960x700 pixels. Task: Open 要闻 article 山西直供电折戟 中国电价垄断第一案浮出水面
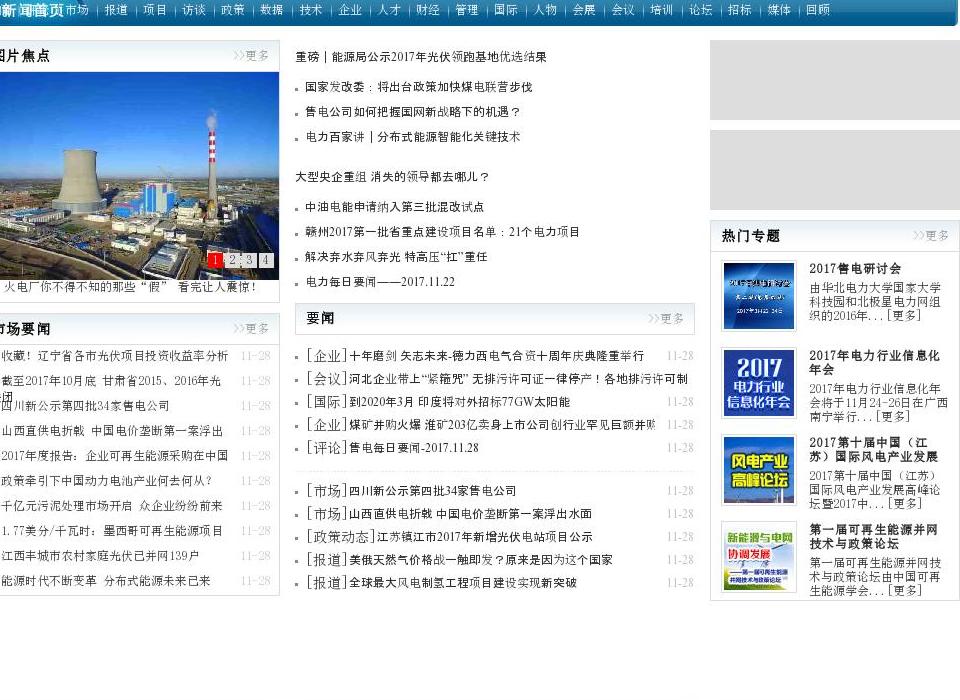point(470,514)
